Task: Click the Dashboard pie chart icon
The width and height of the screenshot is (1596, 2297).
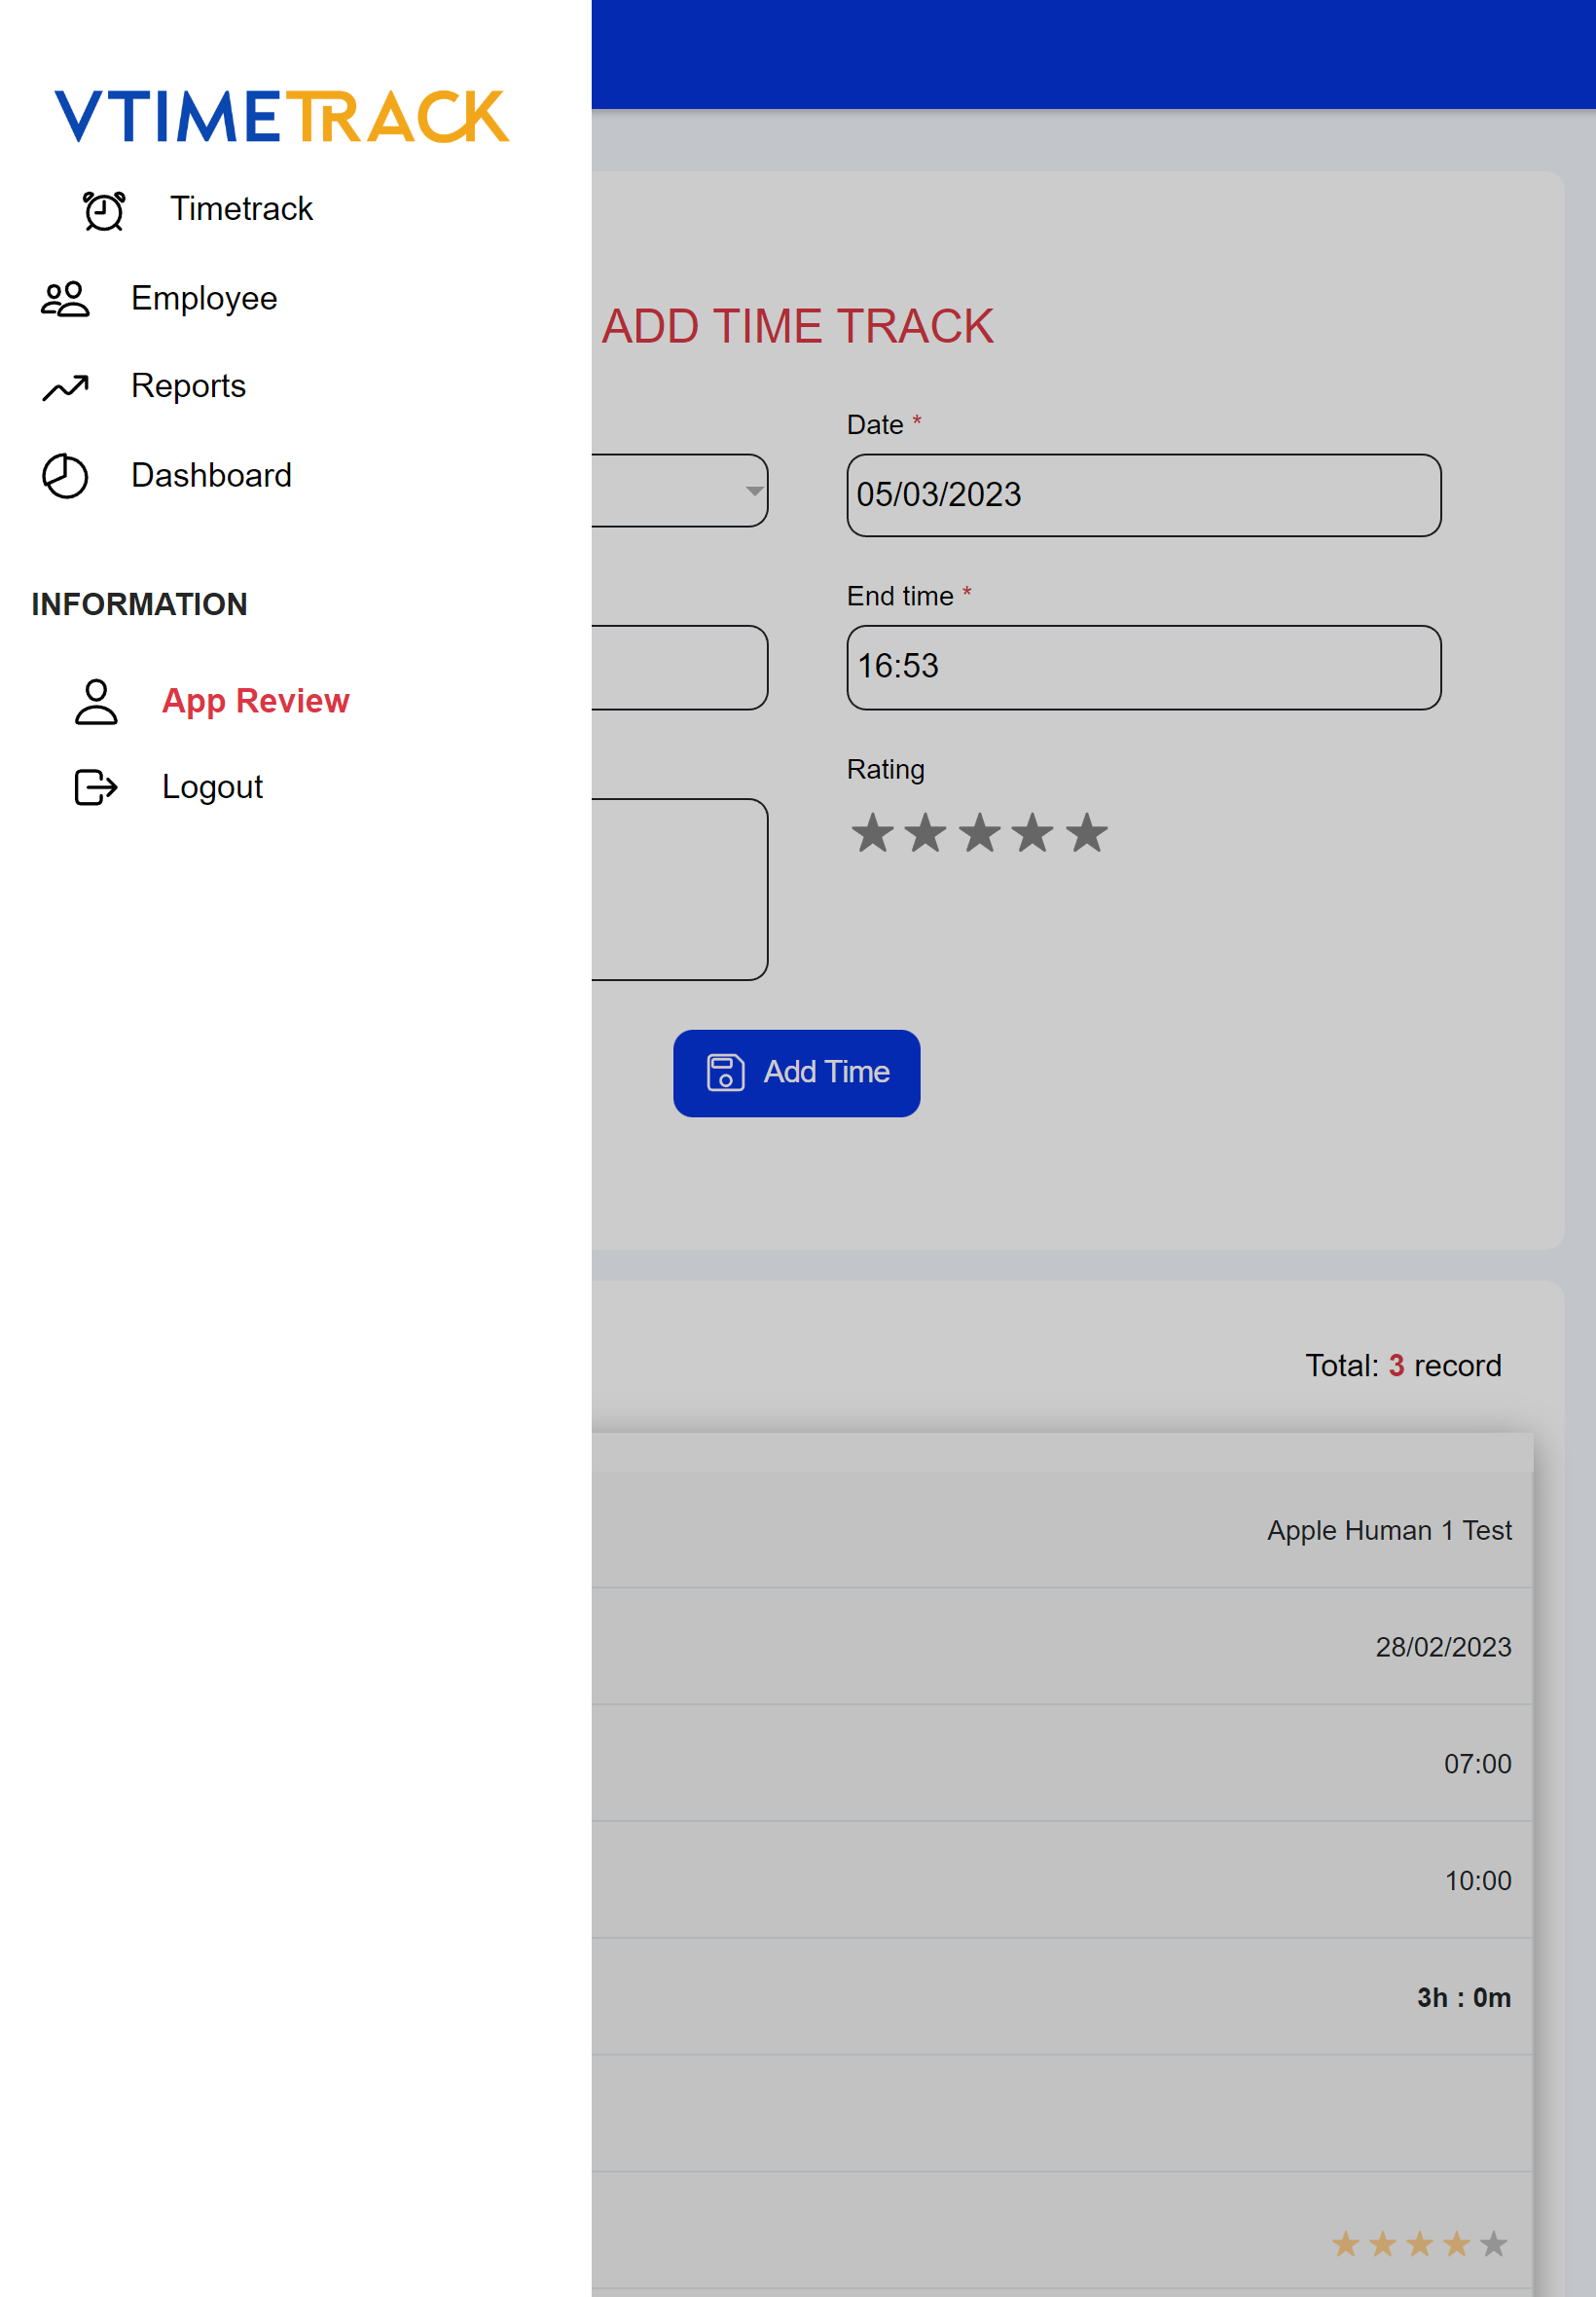Action: 65,475
